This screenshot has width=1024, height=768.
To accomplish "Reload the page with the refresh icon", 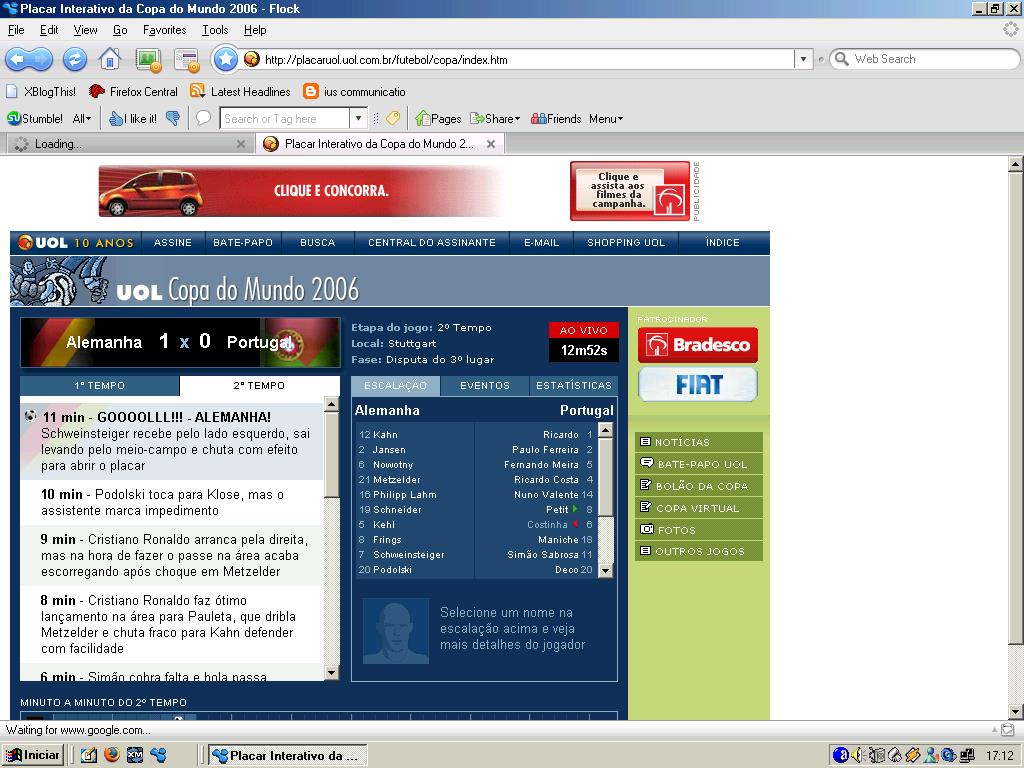I will 75,59.
